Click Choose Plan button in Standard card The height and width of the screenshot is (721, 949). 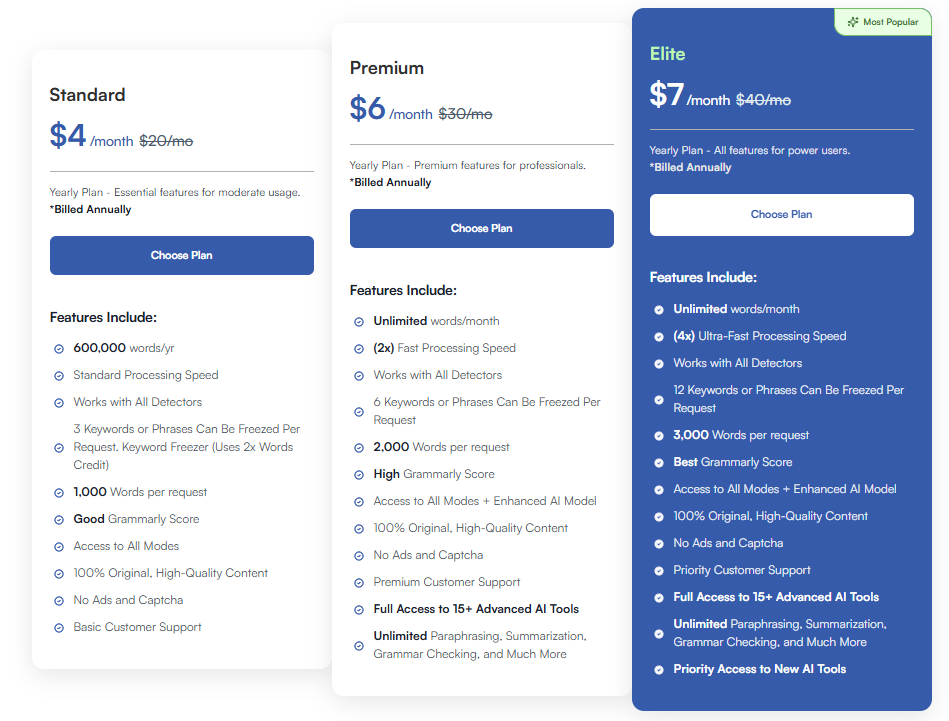pos(181,255)
